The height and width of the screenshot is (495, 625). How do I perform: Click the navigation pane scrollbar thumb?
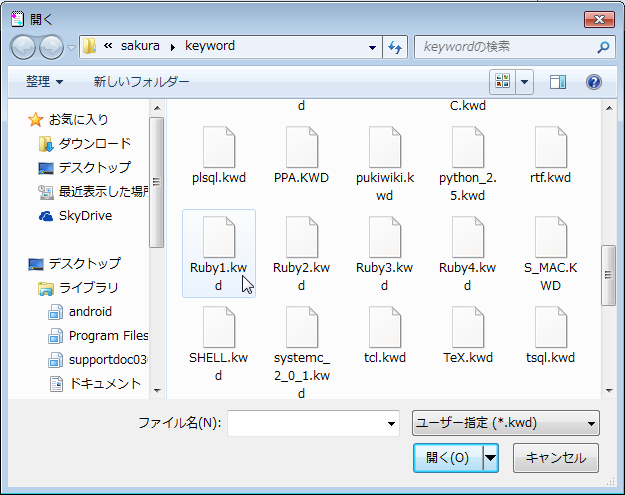[x=157, y=182]
